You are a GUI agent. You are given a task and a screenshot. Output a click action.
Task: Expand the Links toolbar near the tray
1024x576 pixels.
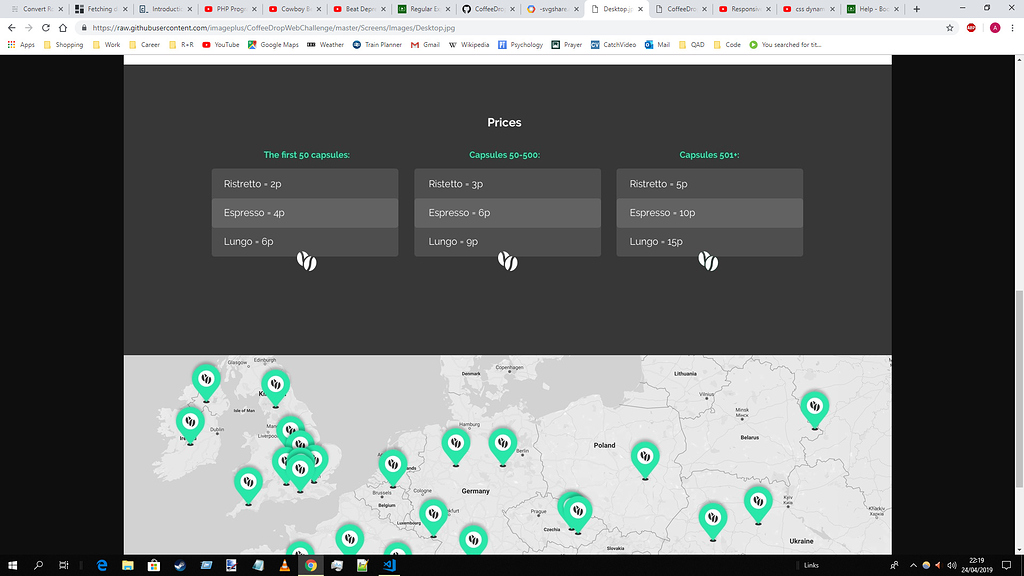[812, 565]
